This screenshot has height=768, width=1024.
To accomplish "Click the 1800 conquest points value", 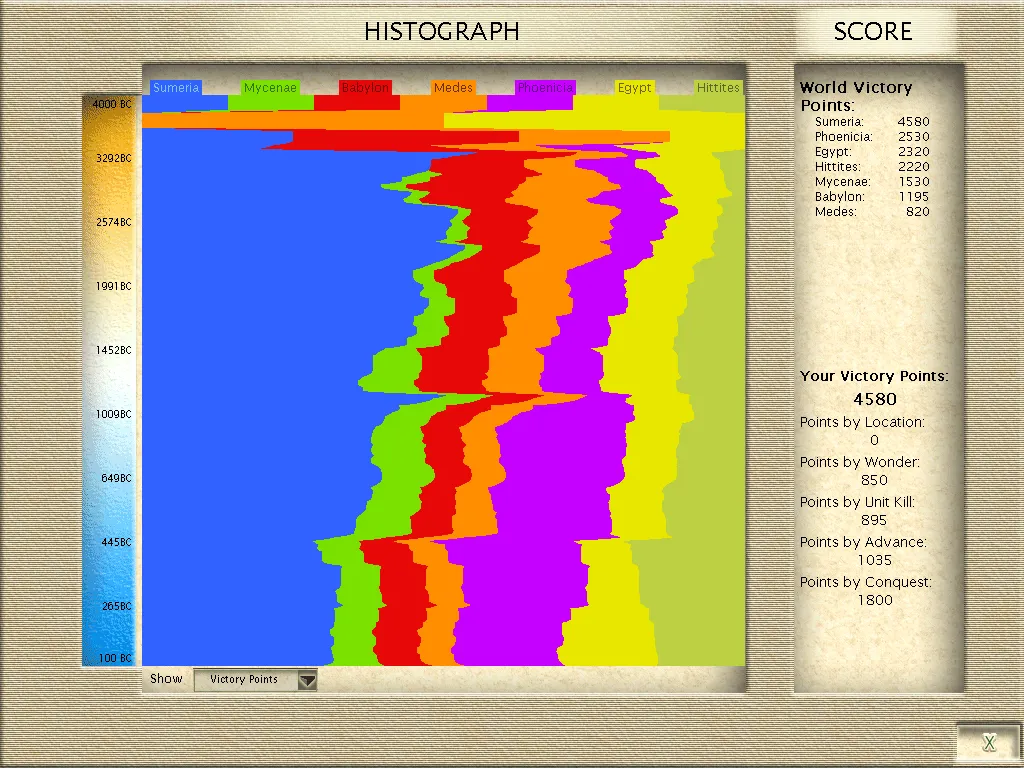I will pyautogui.click(x=874, y=600).
